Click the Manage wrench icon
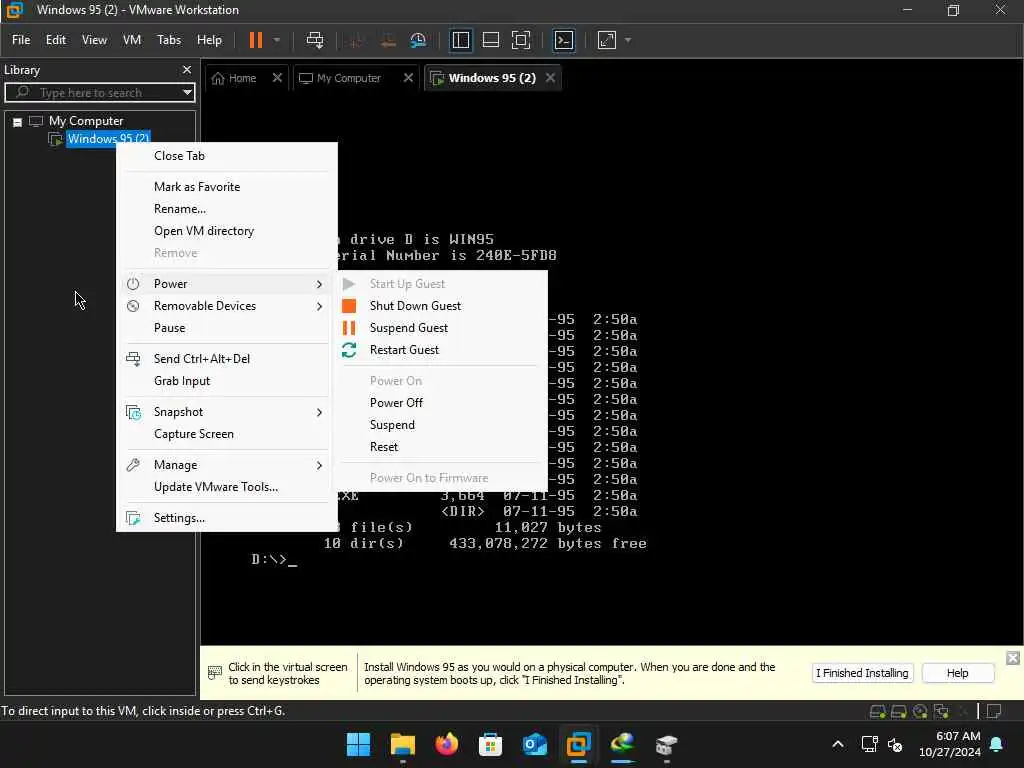The width and height of the screenshot is (1024, 768). 133,465
